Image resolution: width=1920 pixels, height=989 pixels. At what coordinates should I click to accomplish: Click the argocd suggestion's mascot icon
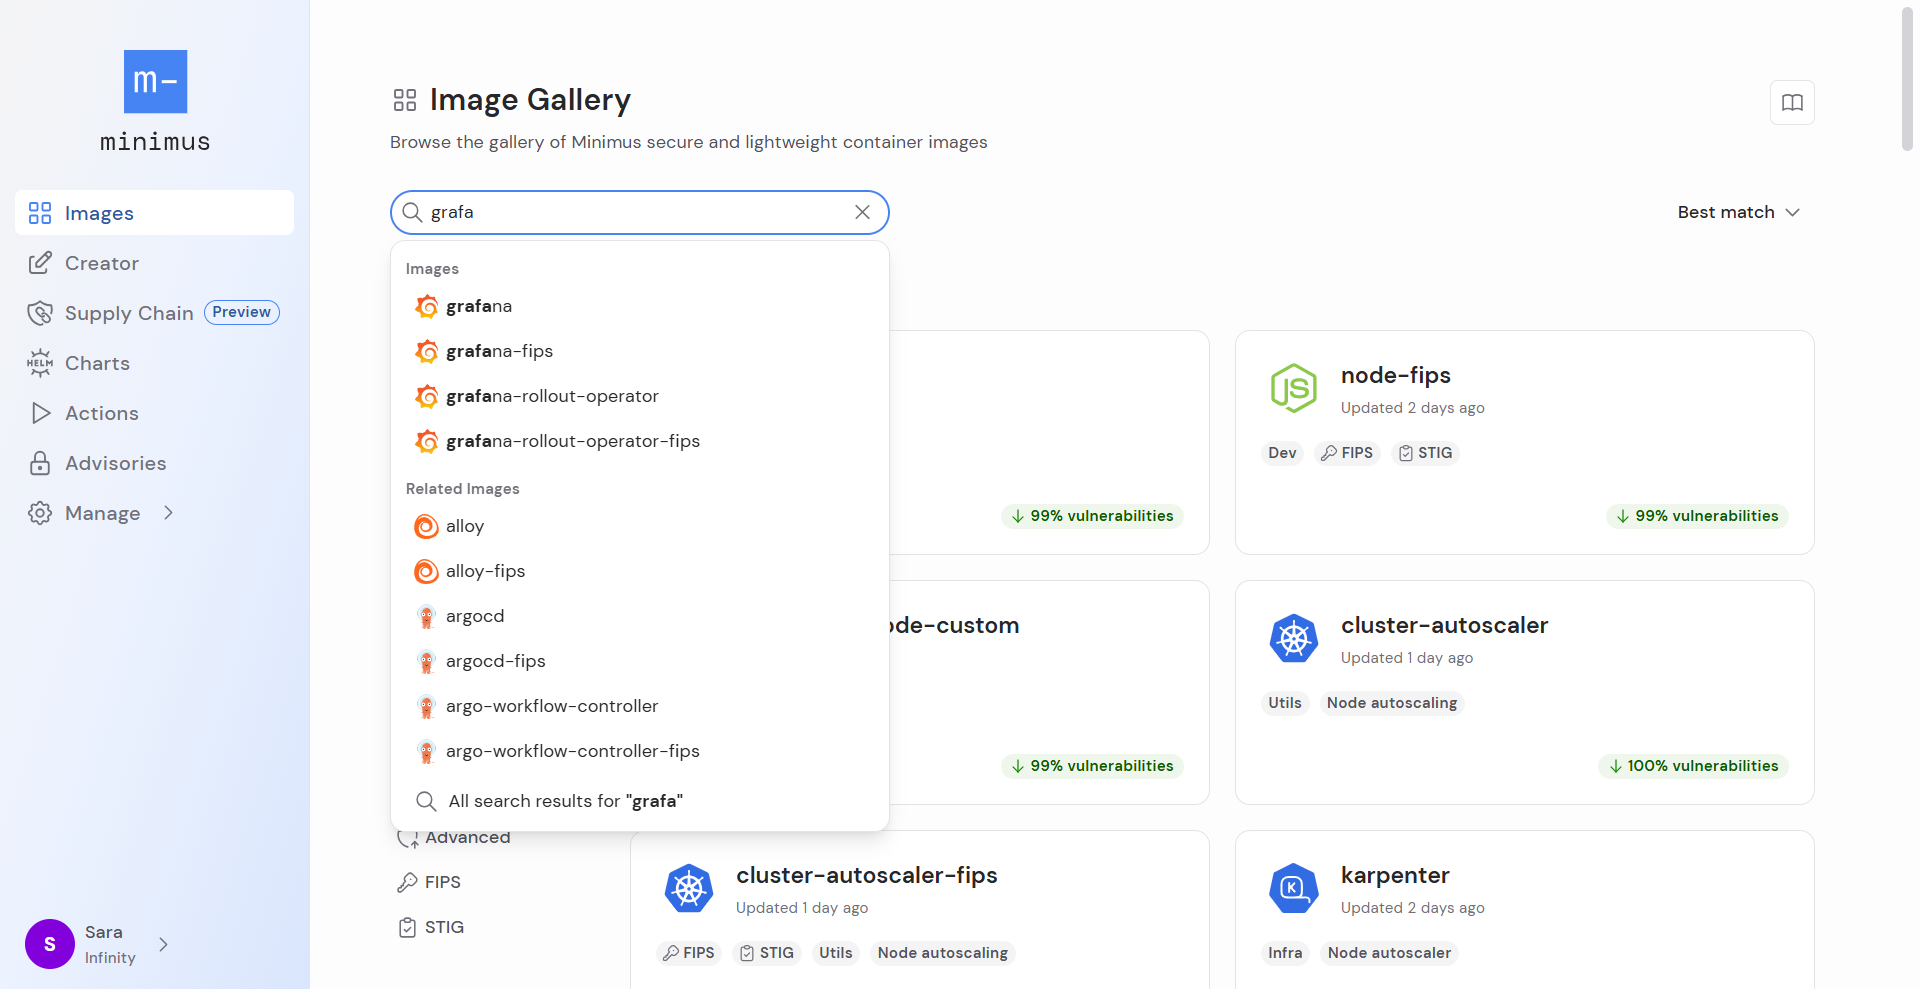[427, 616]
